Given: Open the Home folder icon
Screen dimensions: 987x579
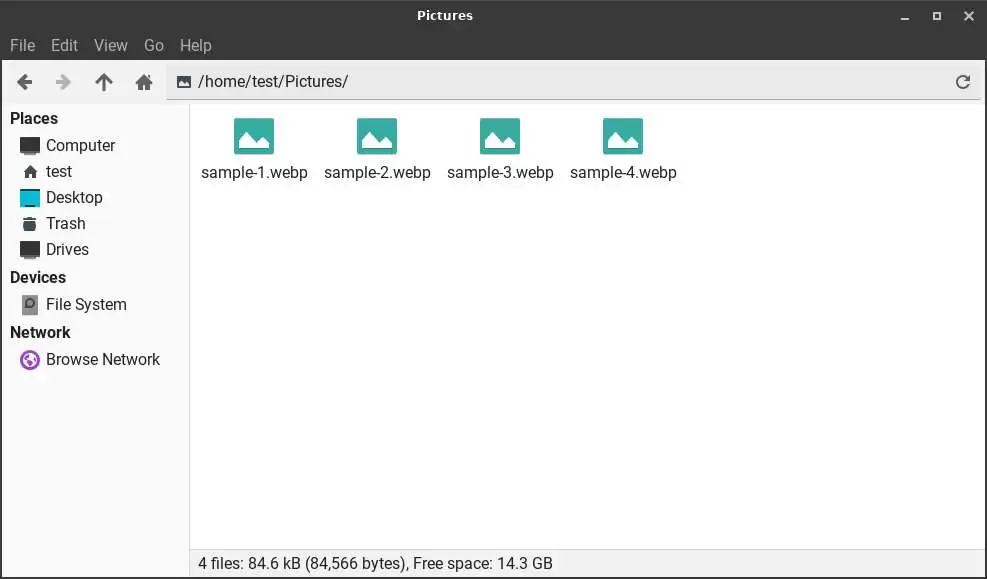Looking at the screenshot, I should click(x=143, y=82).
